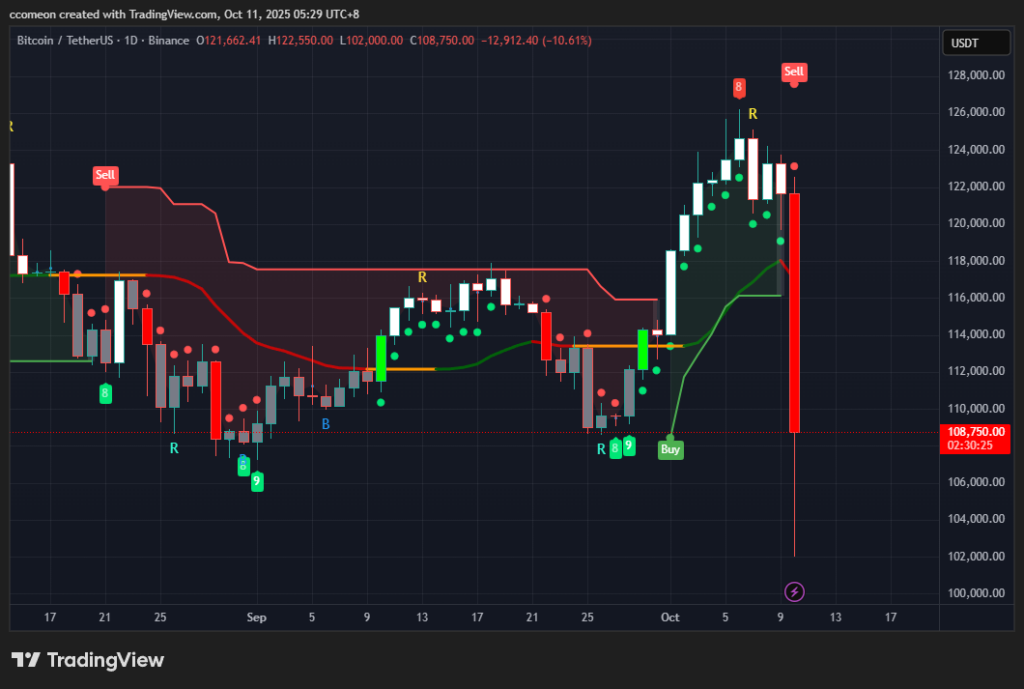Click the green Buy signal marker
The image size is (1024, 689).
(x=671, y=450)
